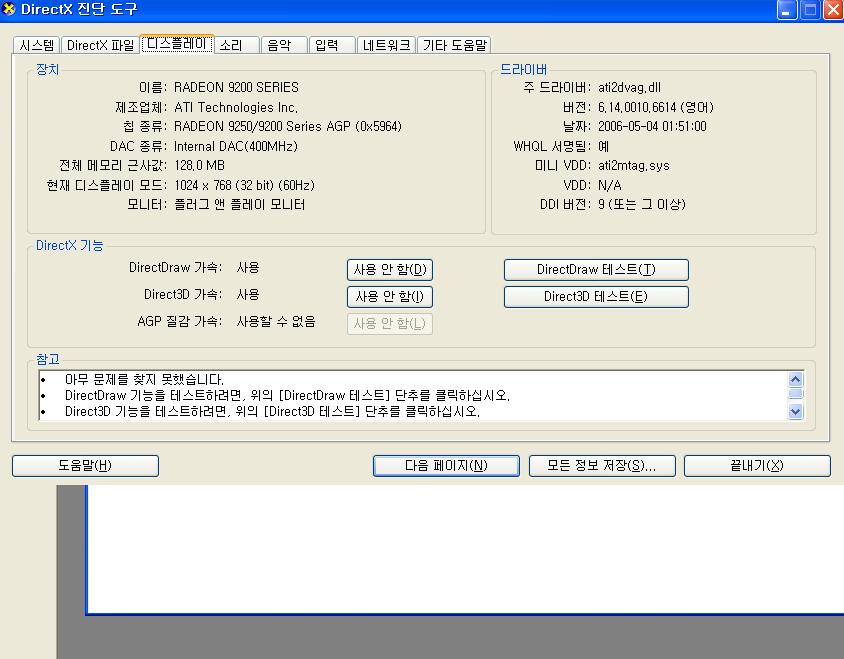
Task: Open the DirectX 파일 tab
Action: click(100, 45)
